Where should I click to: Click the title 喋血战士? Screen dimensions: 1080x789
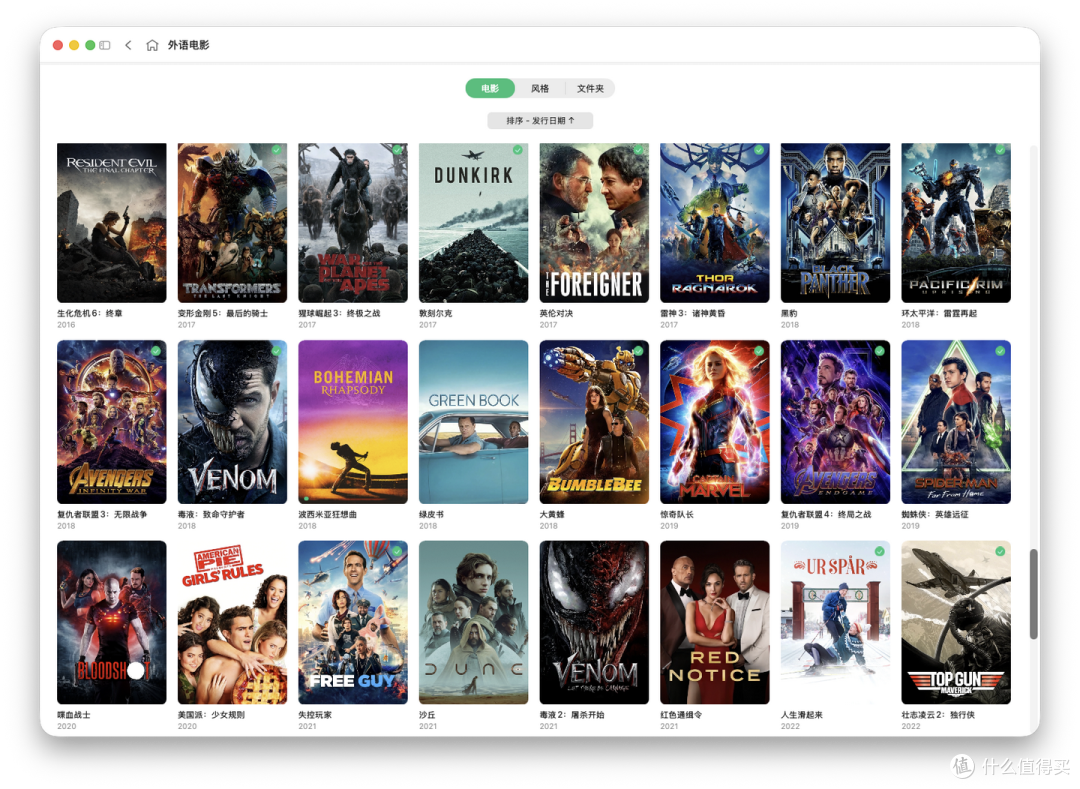pos(74,715)
